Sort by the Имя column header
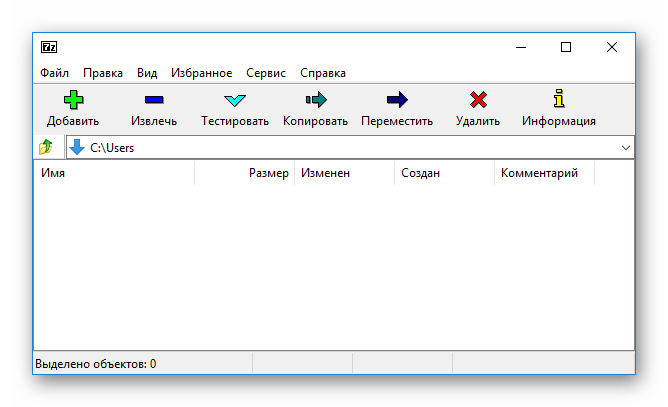 pyautogui.click(x=114, y=173)
